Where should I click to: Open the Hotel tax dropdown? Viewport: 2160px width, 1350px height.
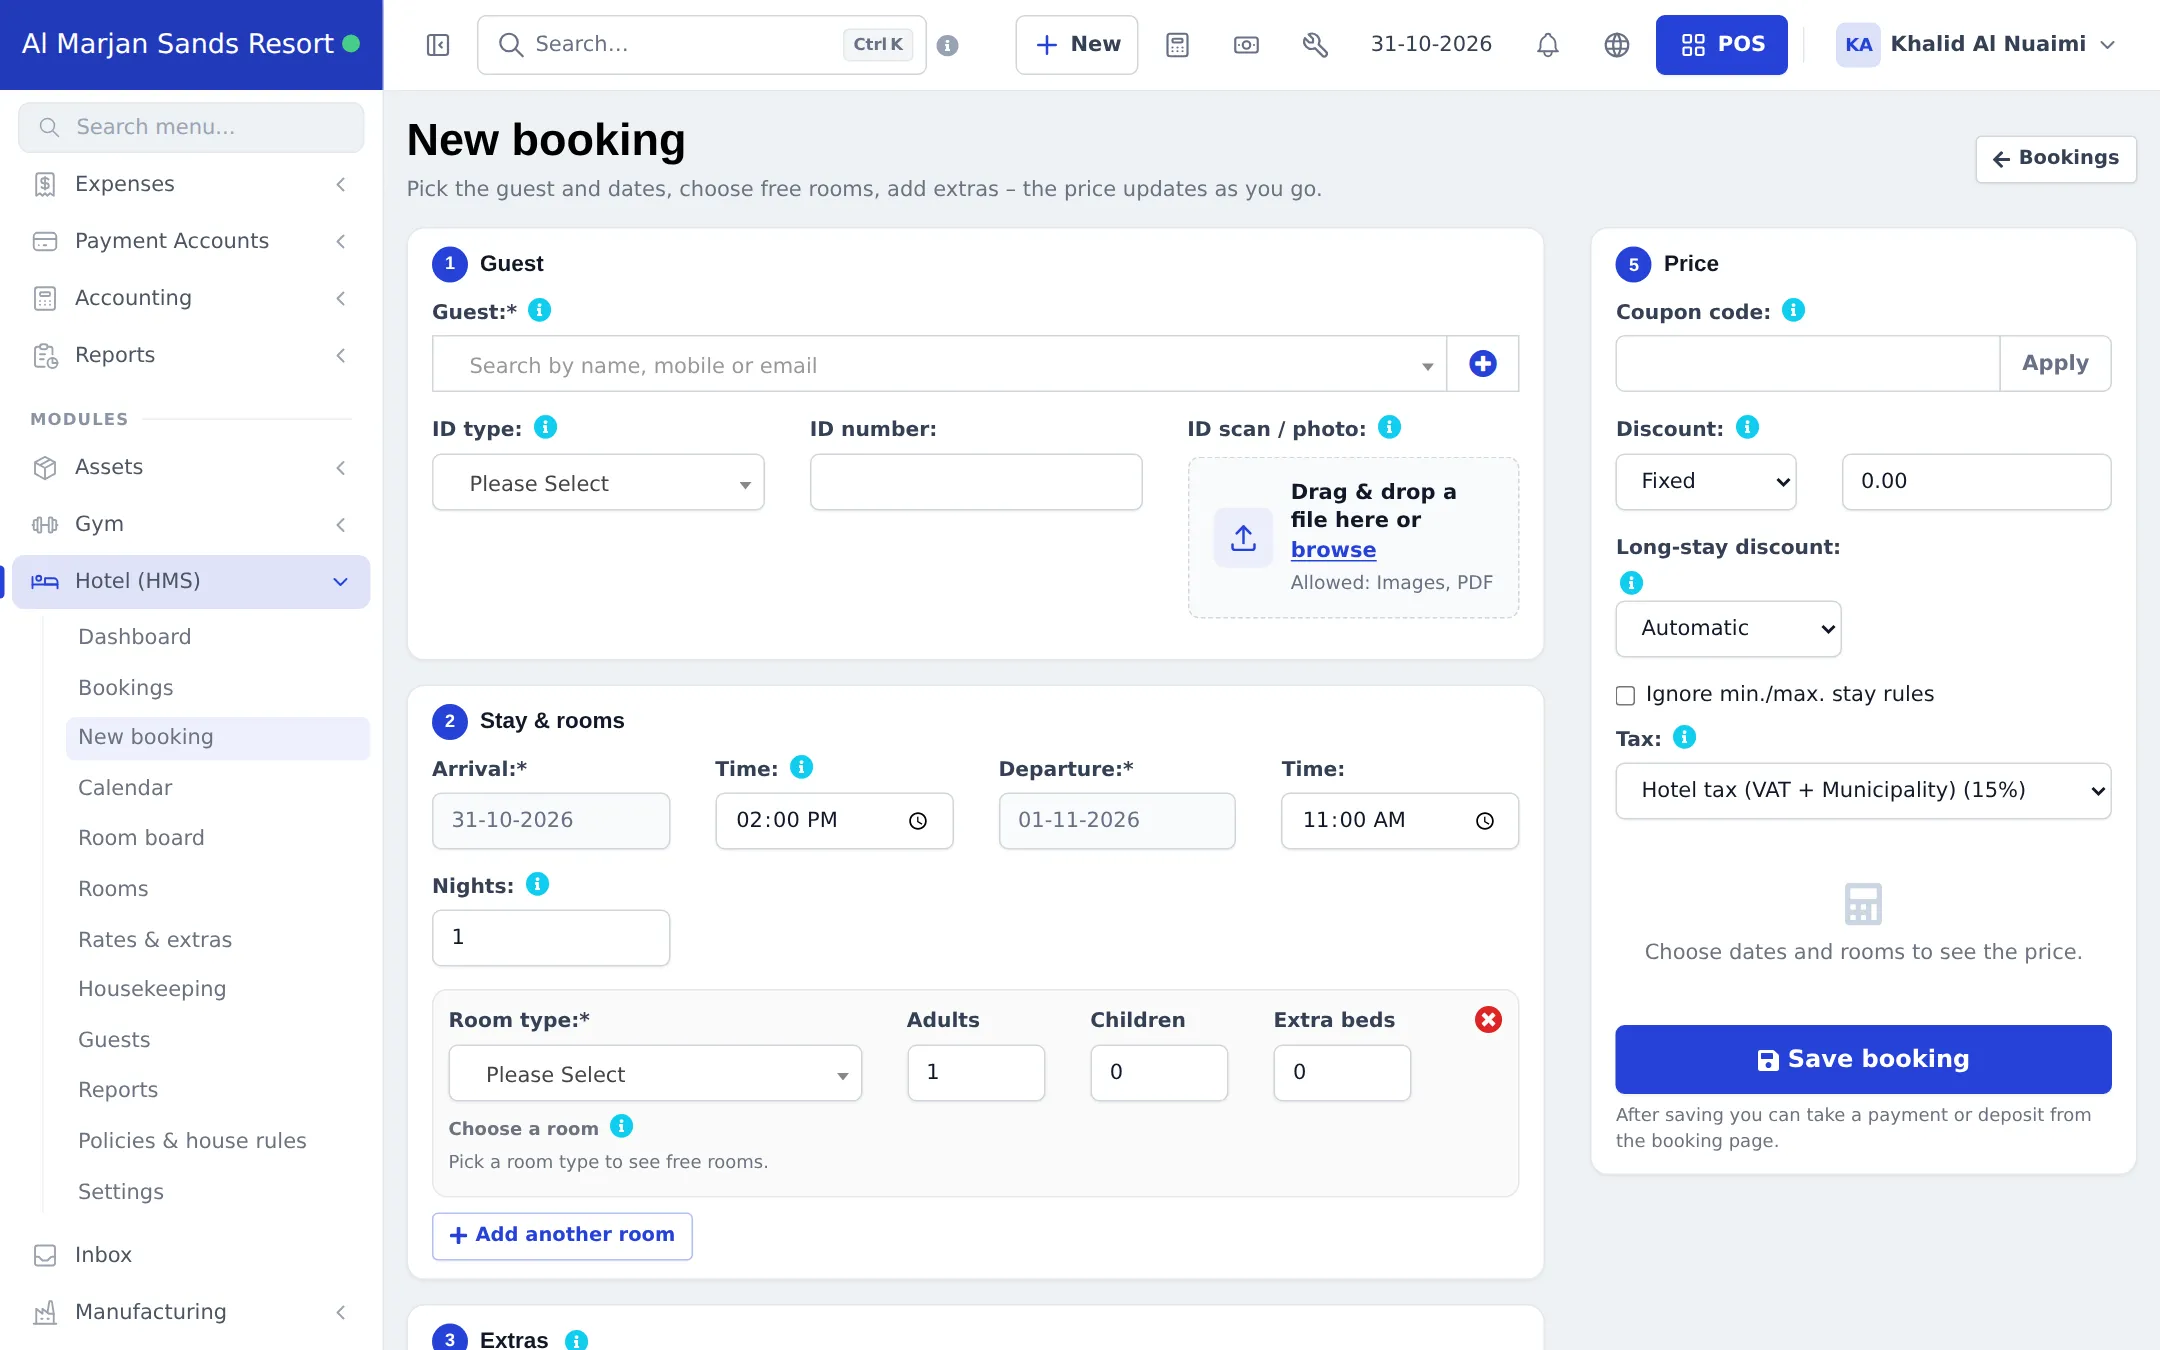click(x=1863, y=790)
